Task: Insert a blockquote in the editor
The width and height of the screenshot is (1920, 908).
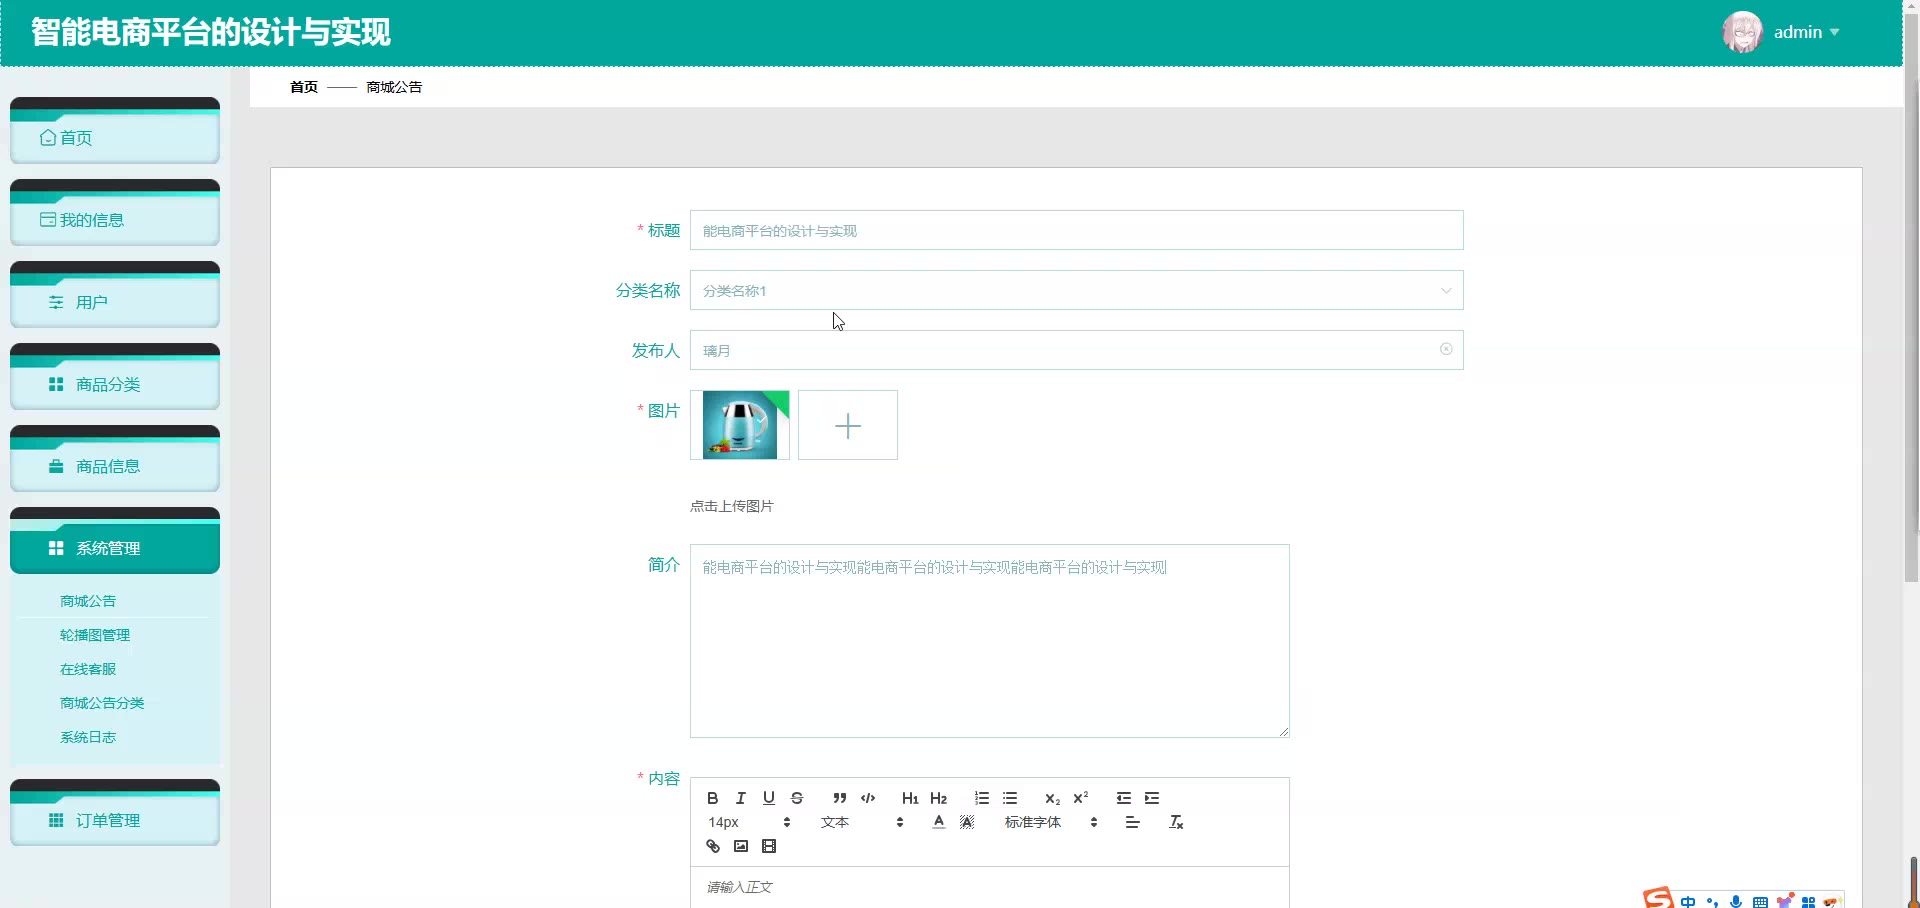Action: click(x=840, y=798)
